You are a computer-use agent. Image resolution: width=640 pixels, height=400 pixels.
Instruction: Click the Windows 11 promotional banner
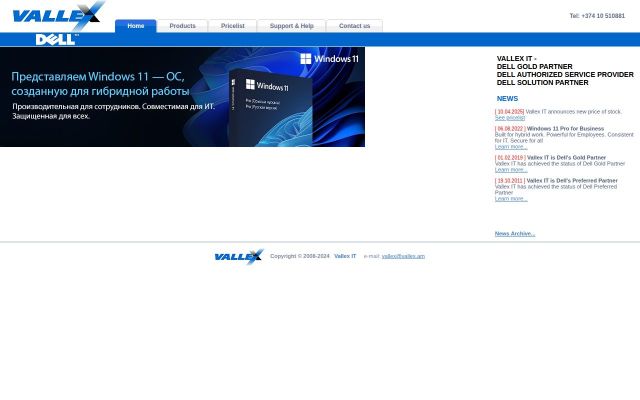182,97
